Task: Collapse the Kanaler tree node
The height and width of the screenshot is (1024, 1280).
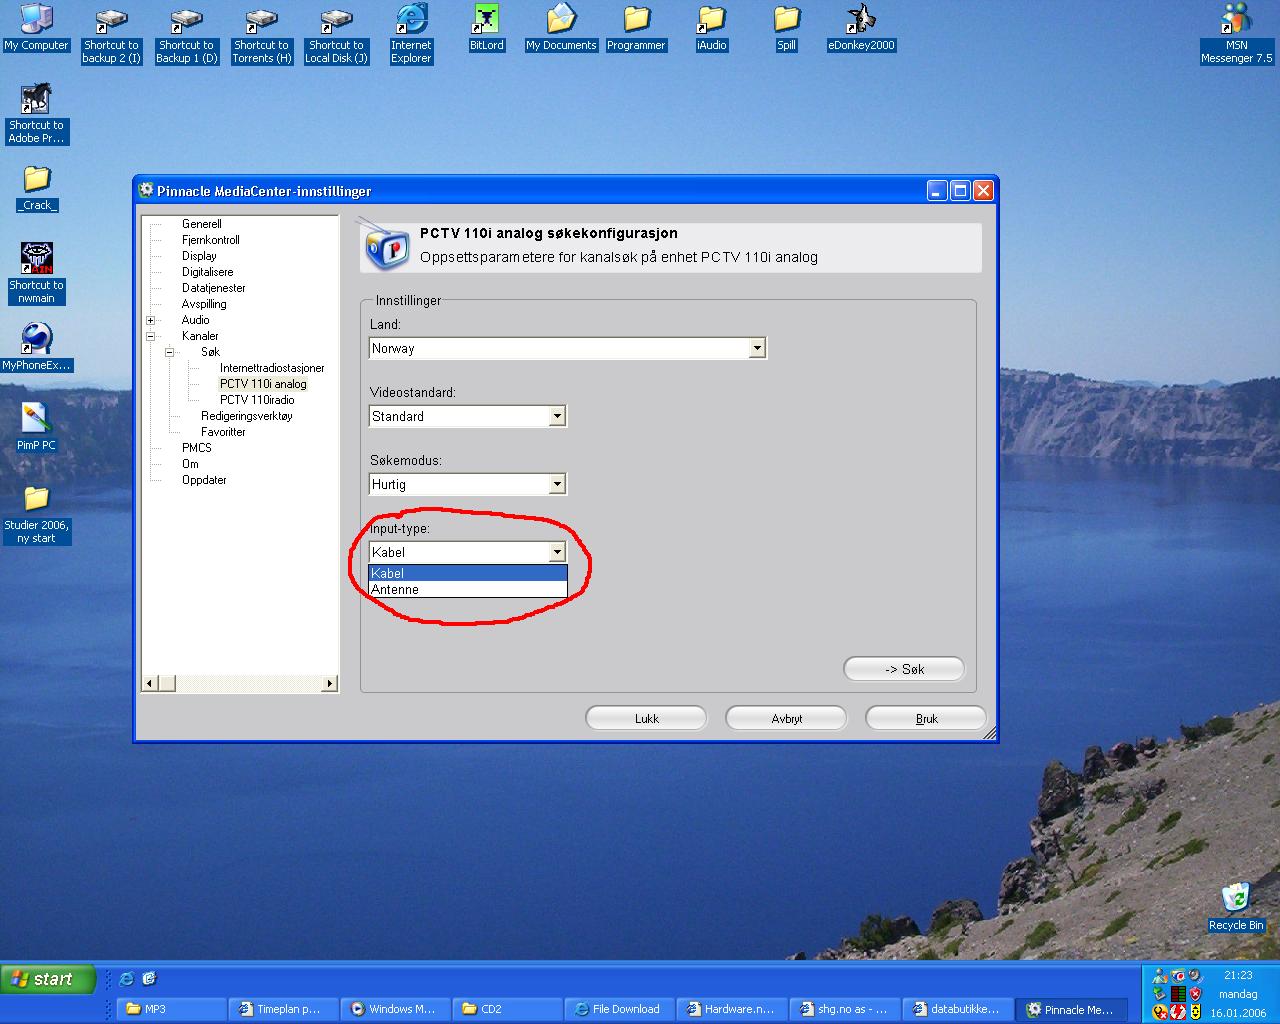Action: click(x=151, y=336)
